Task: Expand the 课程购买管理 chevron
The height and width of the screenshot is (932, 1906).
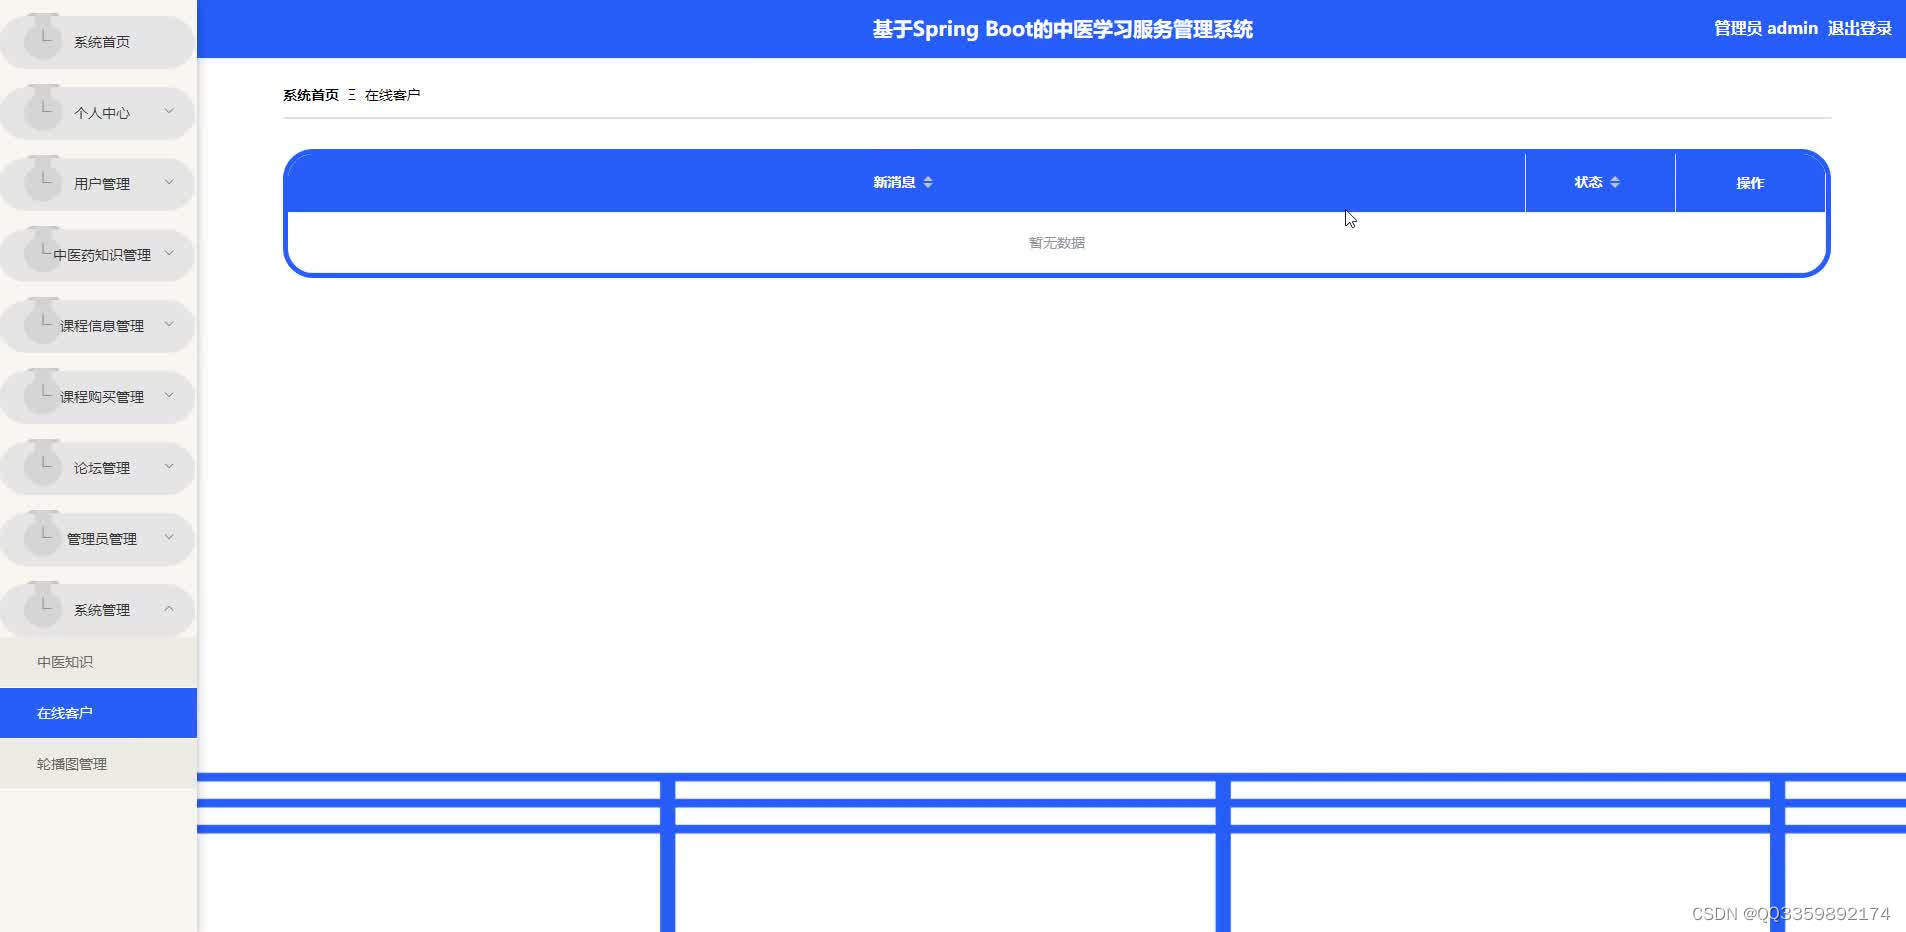Action: [169, 395]
